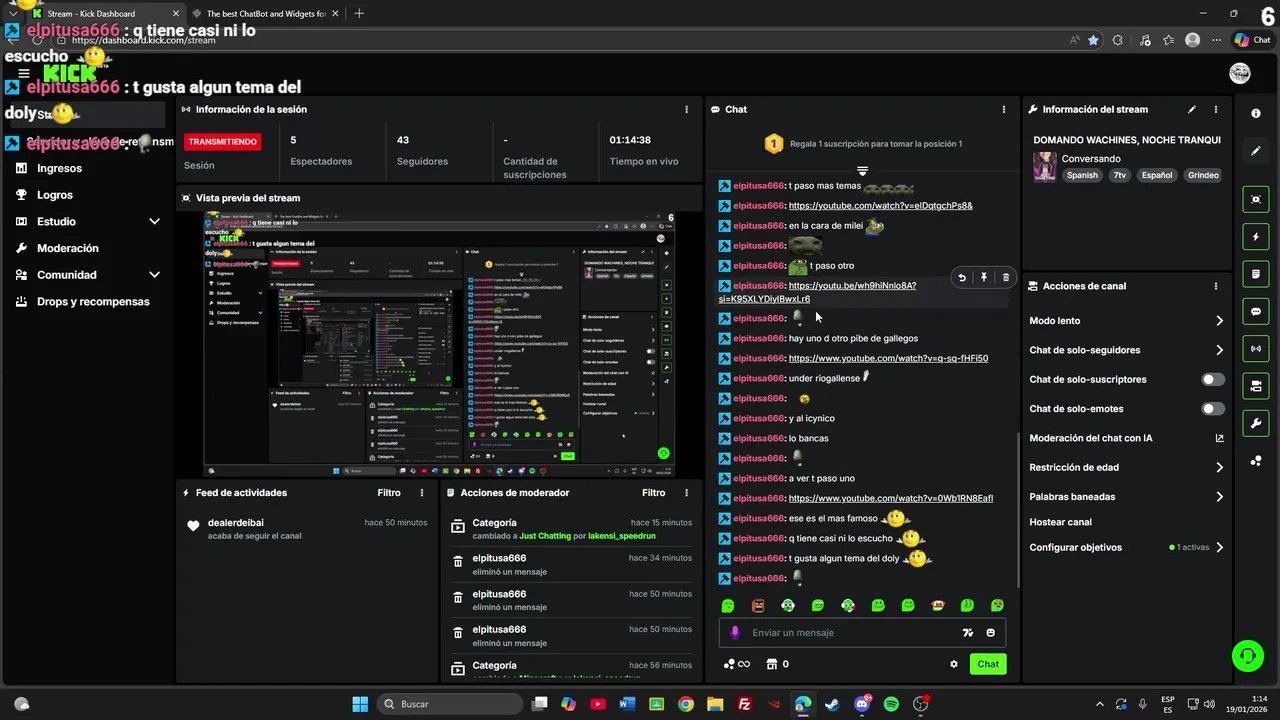This screenshot has width=1280, height=720.
Task: Toggle the broadcast signal panel icon
Action: (1256, 348)
